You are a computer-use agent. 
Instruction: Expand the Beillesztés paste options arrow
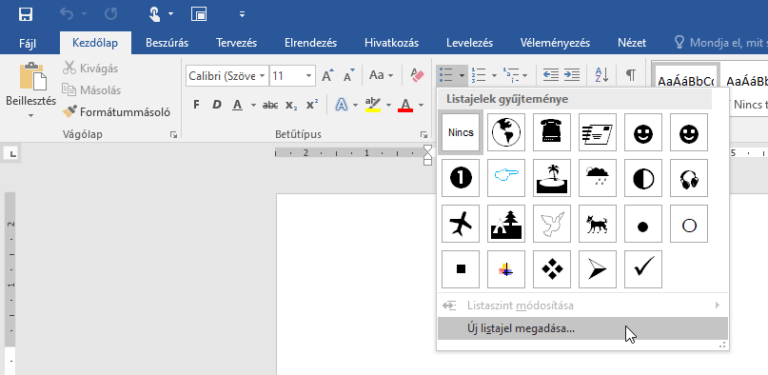pos(31,116)
